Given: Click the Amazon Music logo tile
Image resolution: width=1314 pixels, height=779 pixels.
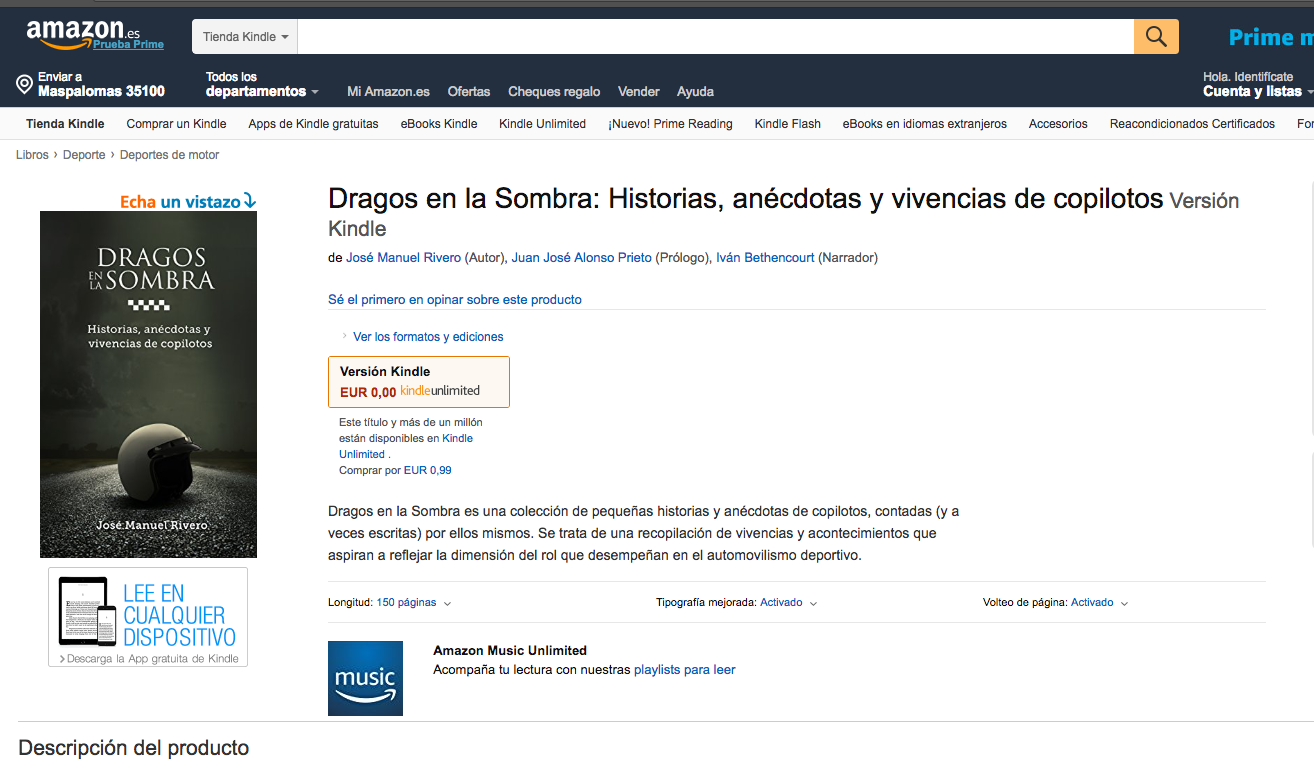Looking at the screenshot, I should tap(365, 678).
